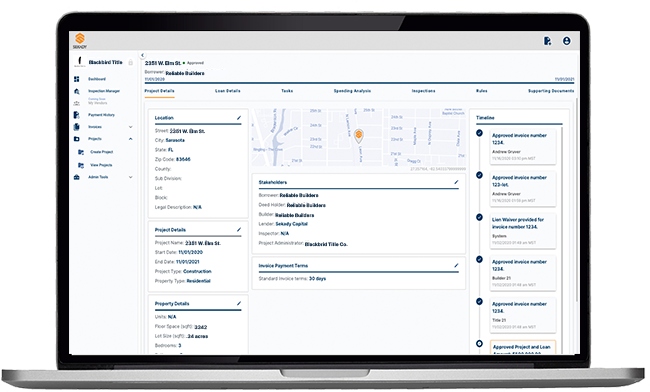This screenshot has height=392, width=650.
Task: Expand the Admin Tools chevron
Action: pos(131,177)
